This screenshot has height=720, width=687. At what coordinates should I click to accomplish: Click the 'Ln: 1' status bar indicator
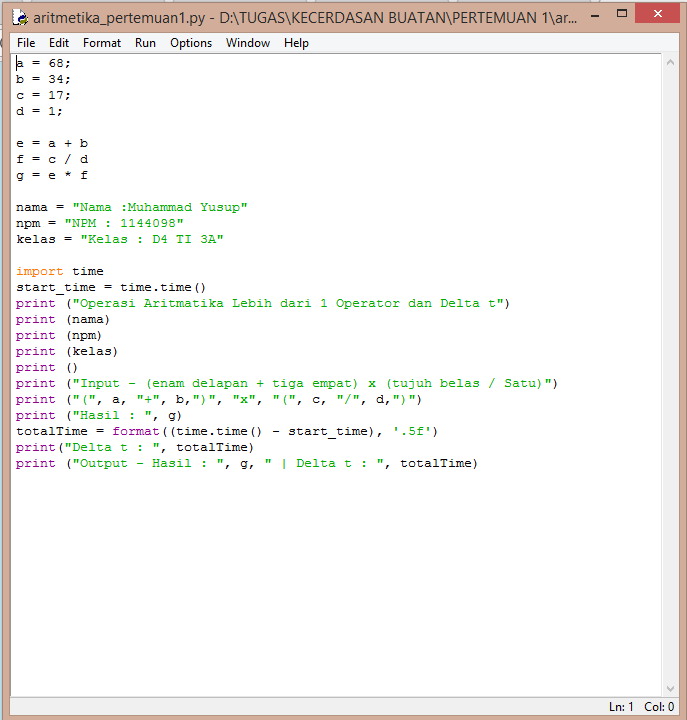(x=621, y=707)
